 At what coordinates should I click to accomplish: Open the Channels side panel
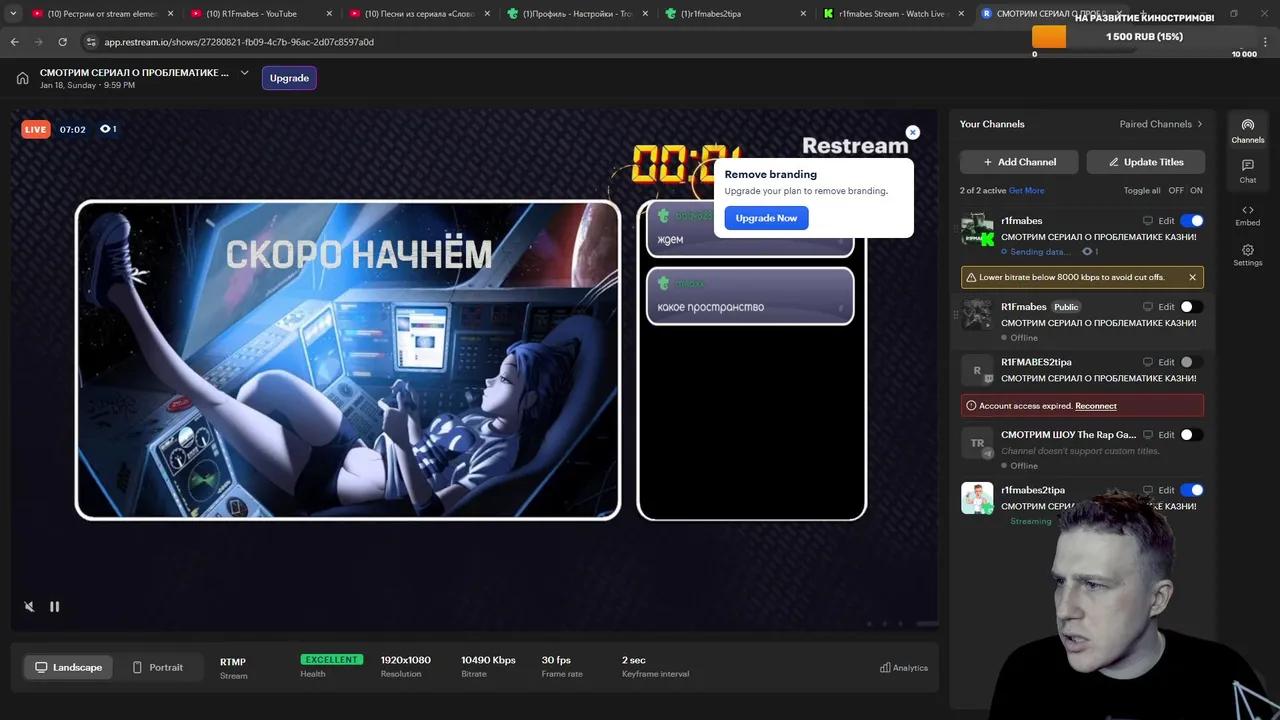pyautogui.click(x=1247, y=131)
